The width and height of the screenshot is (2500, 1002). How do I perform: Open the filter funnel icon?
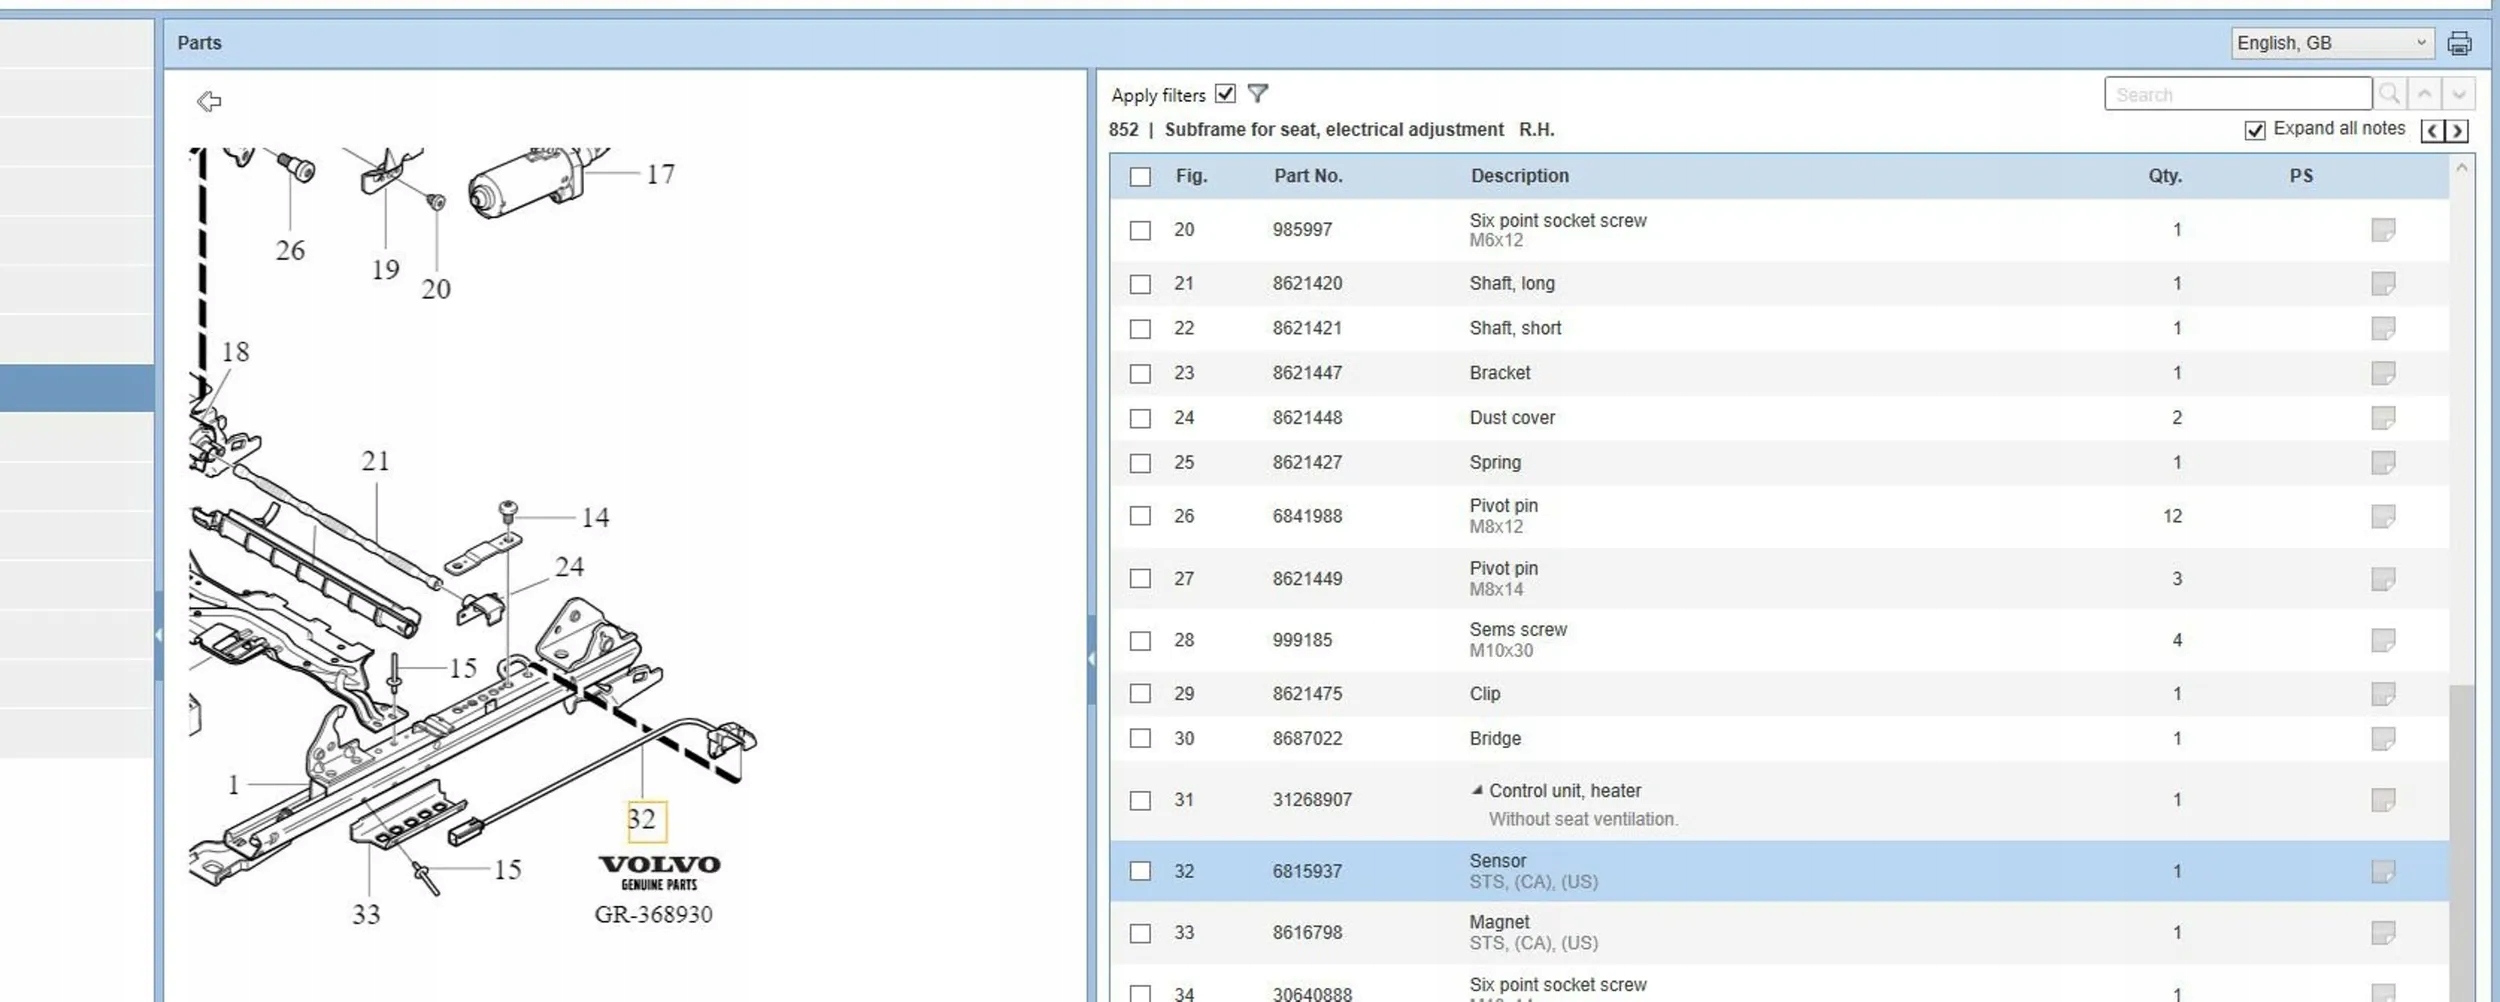[1258, 94]
